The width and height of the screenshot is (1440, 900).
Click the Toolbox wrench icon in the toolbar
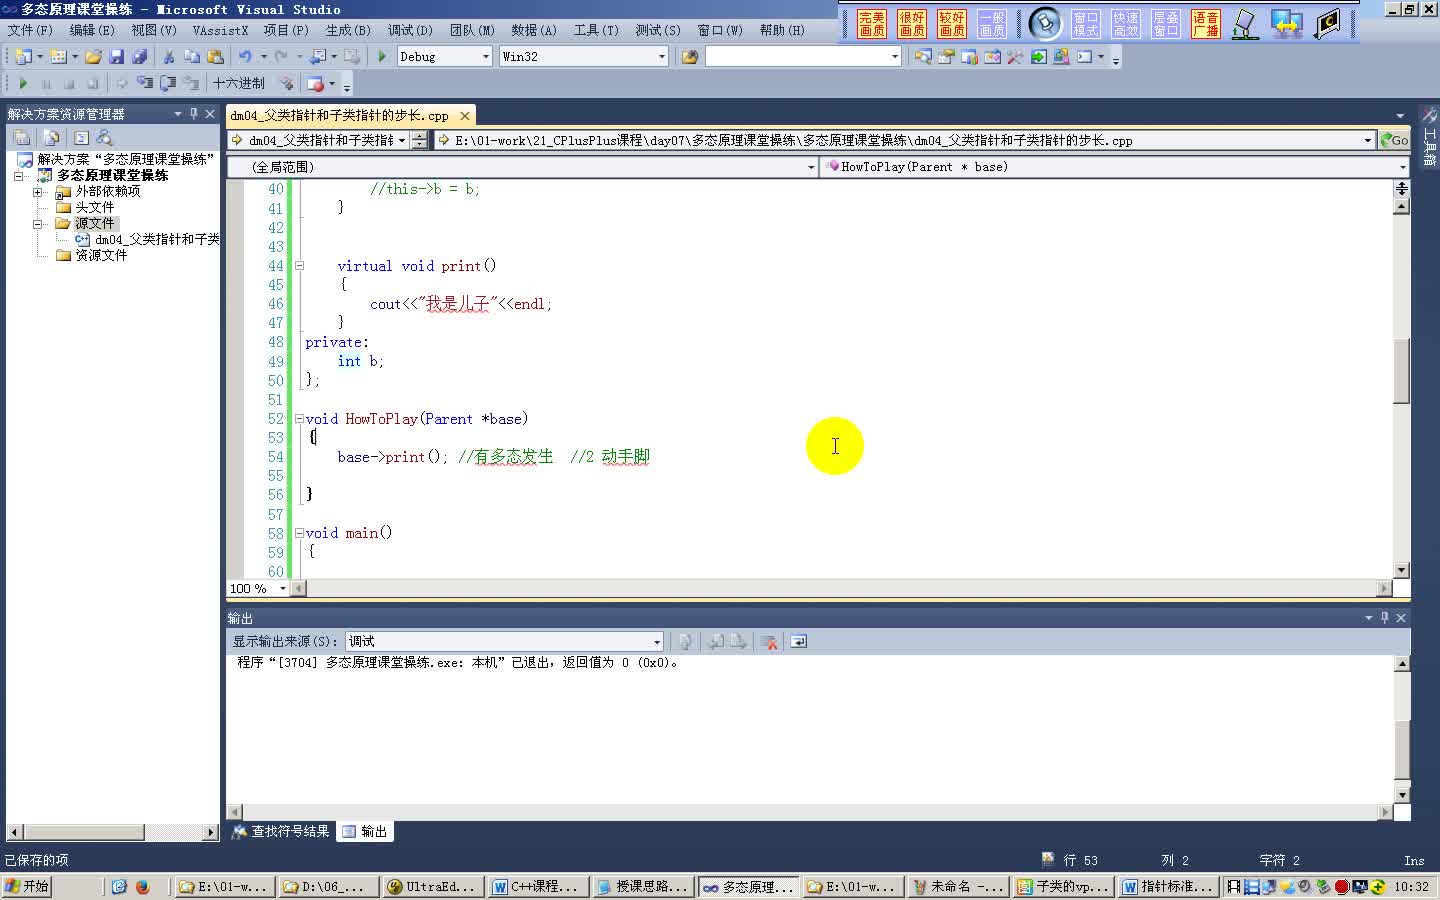[1015, 57]
